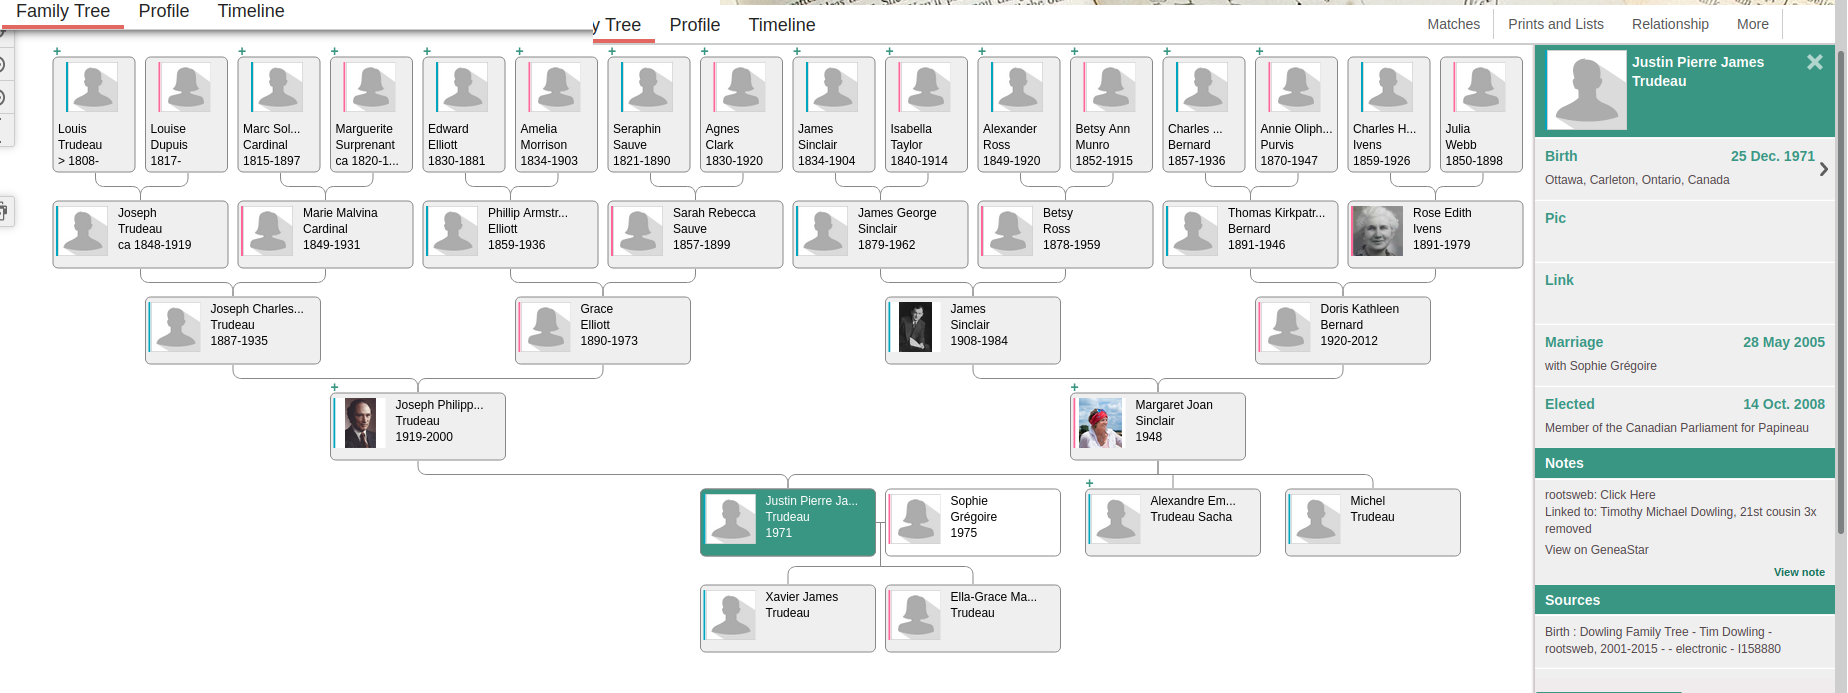
Task: Select the Grace Elliott 1890-1973 card
Action: click(x=602, y=330)
